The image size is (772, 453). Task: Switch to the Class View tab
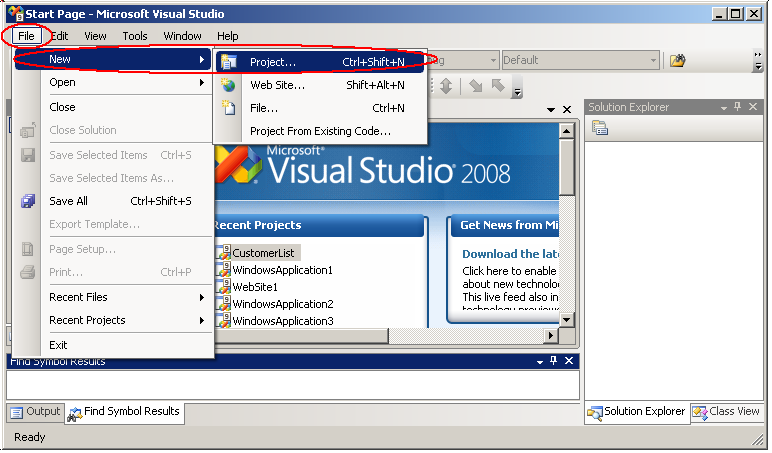coord(726,412)
